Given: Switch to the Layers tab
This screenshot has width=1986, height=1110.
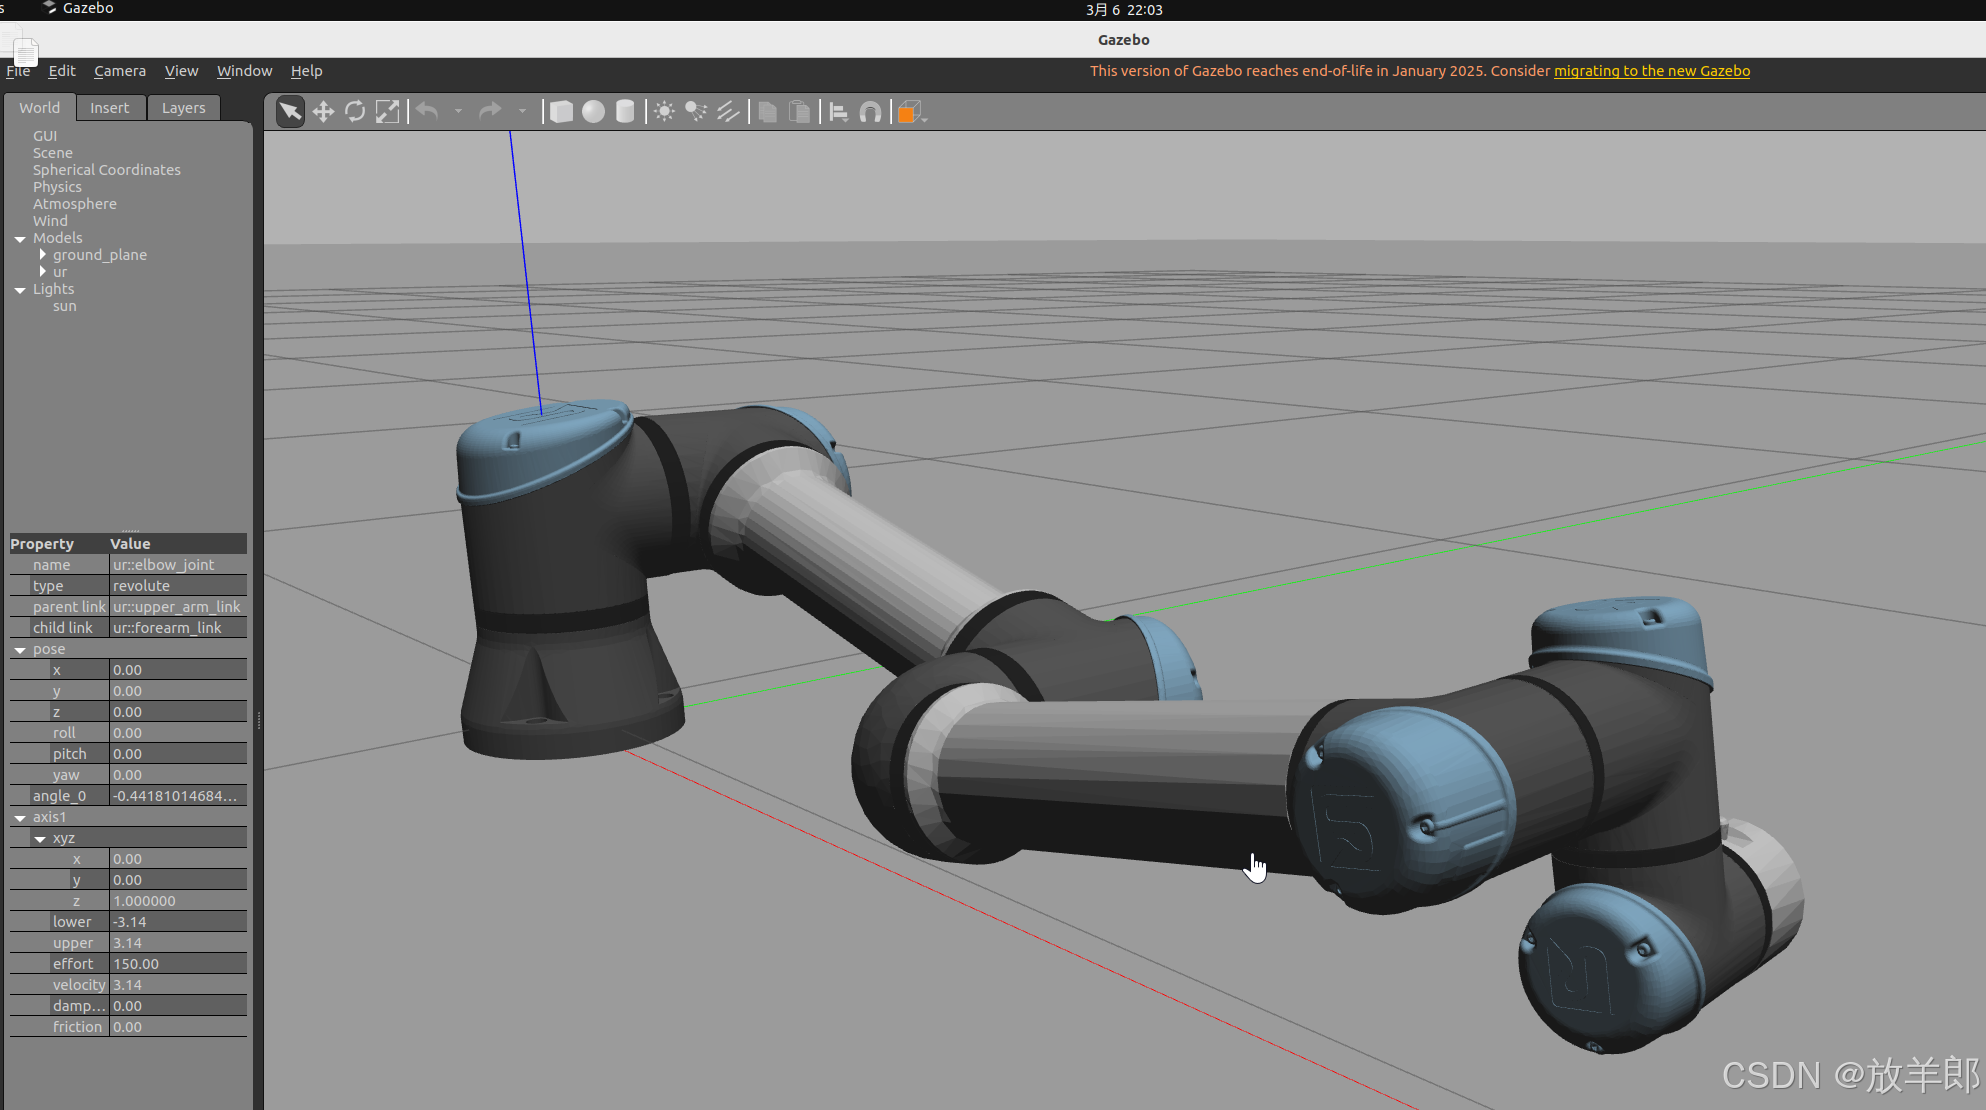Looking at the screenshot, I should pos(183,108).
